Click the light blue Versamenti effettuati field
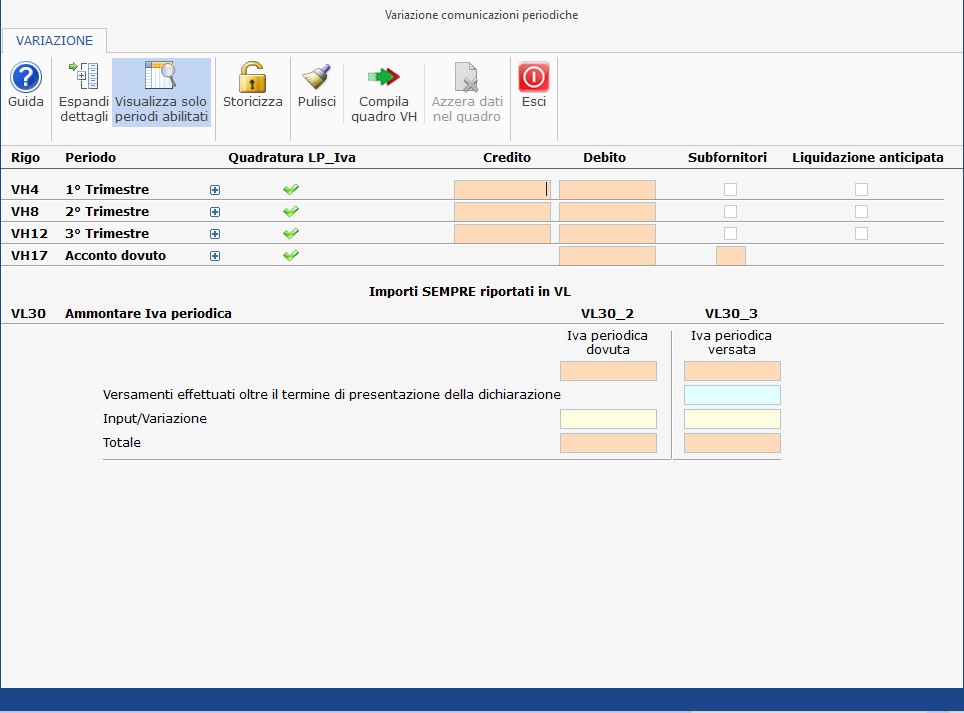Viewport: 964px width, 713px height. click(732, 395)
